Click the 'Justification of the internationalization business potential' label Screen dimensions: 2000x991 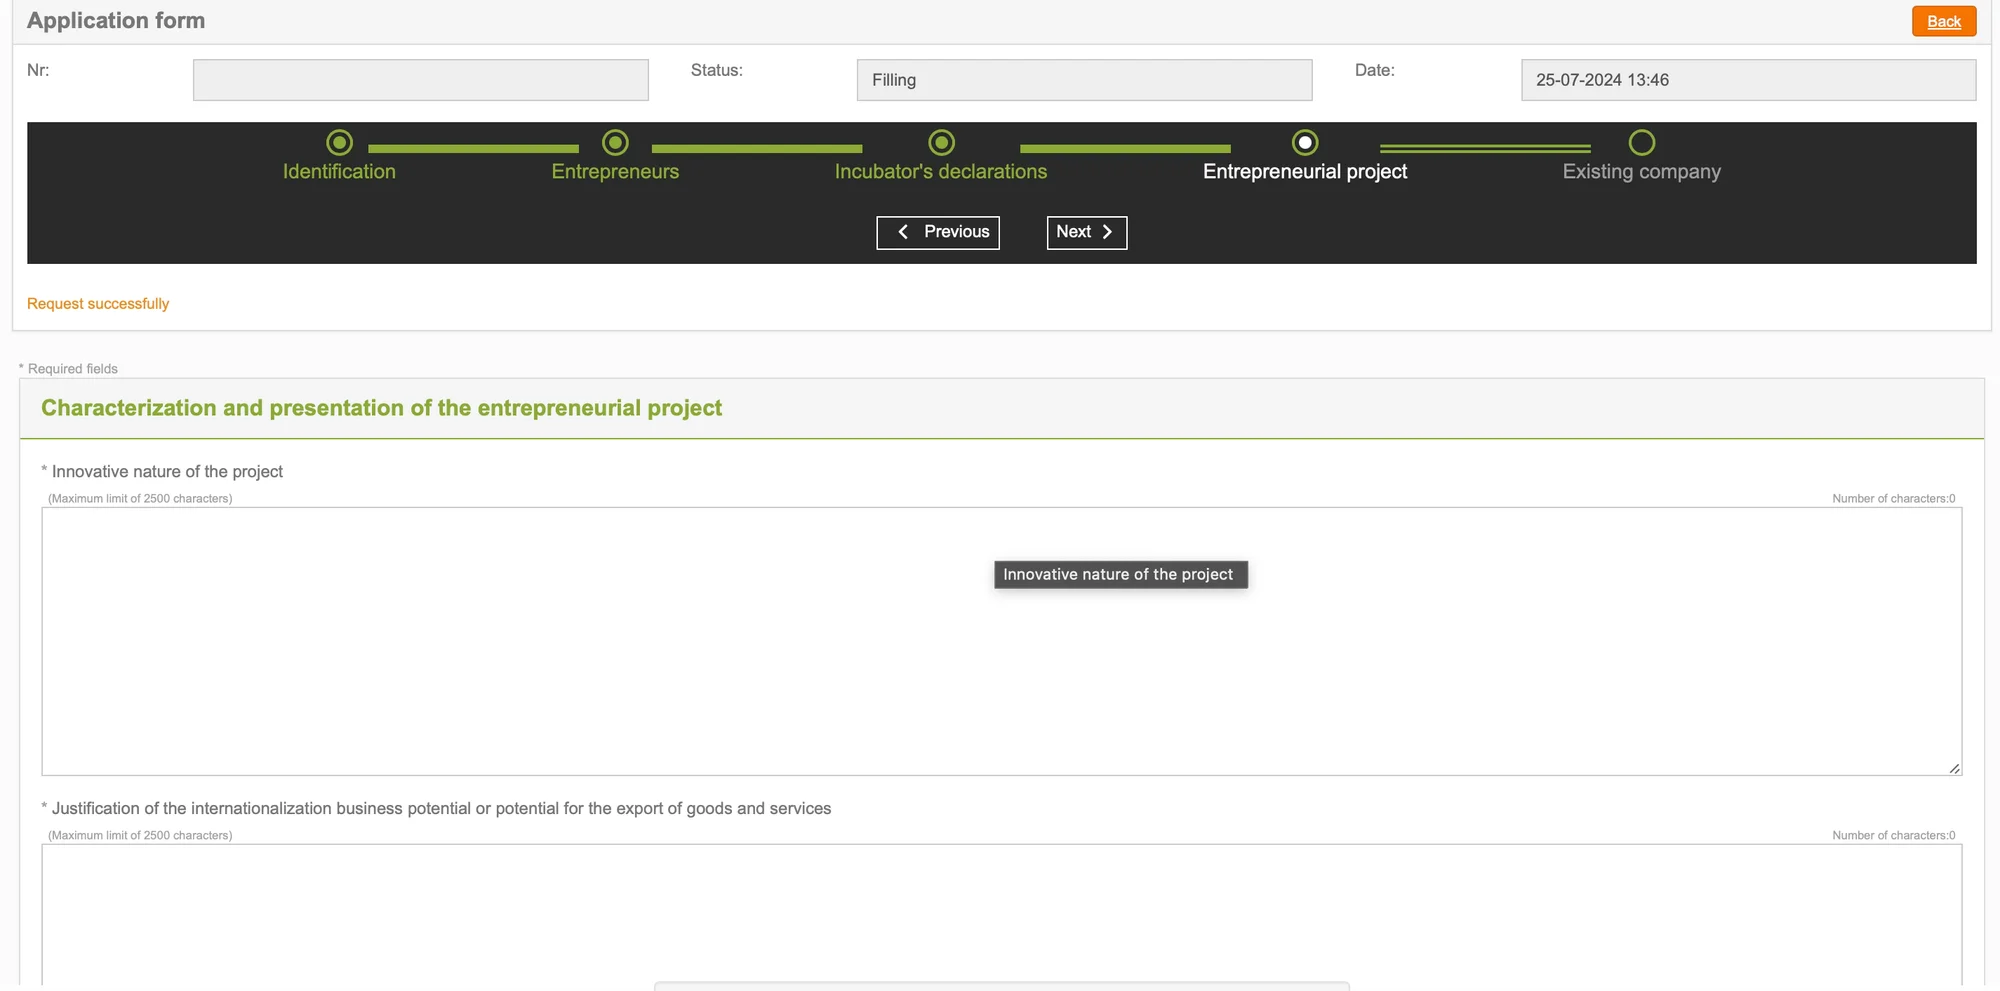441,809
